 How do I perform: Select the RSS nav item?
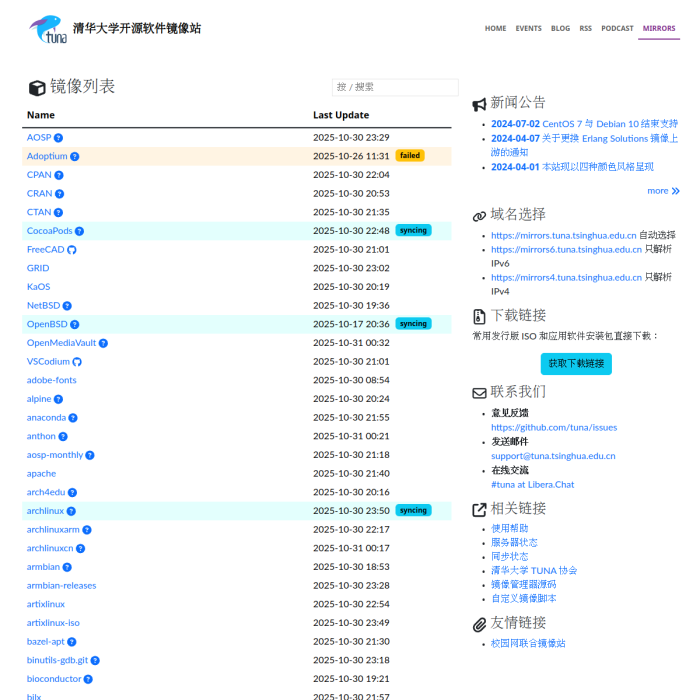tap(585, 29)
